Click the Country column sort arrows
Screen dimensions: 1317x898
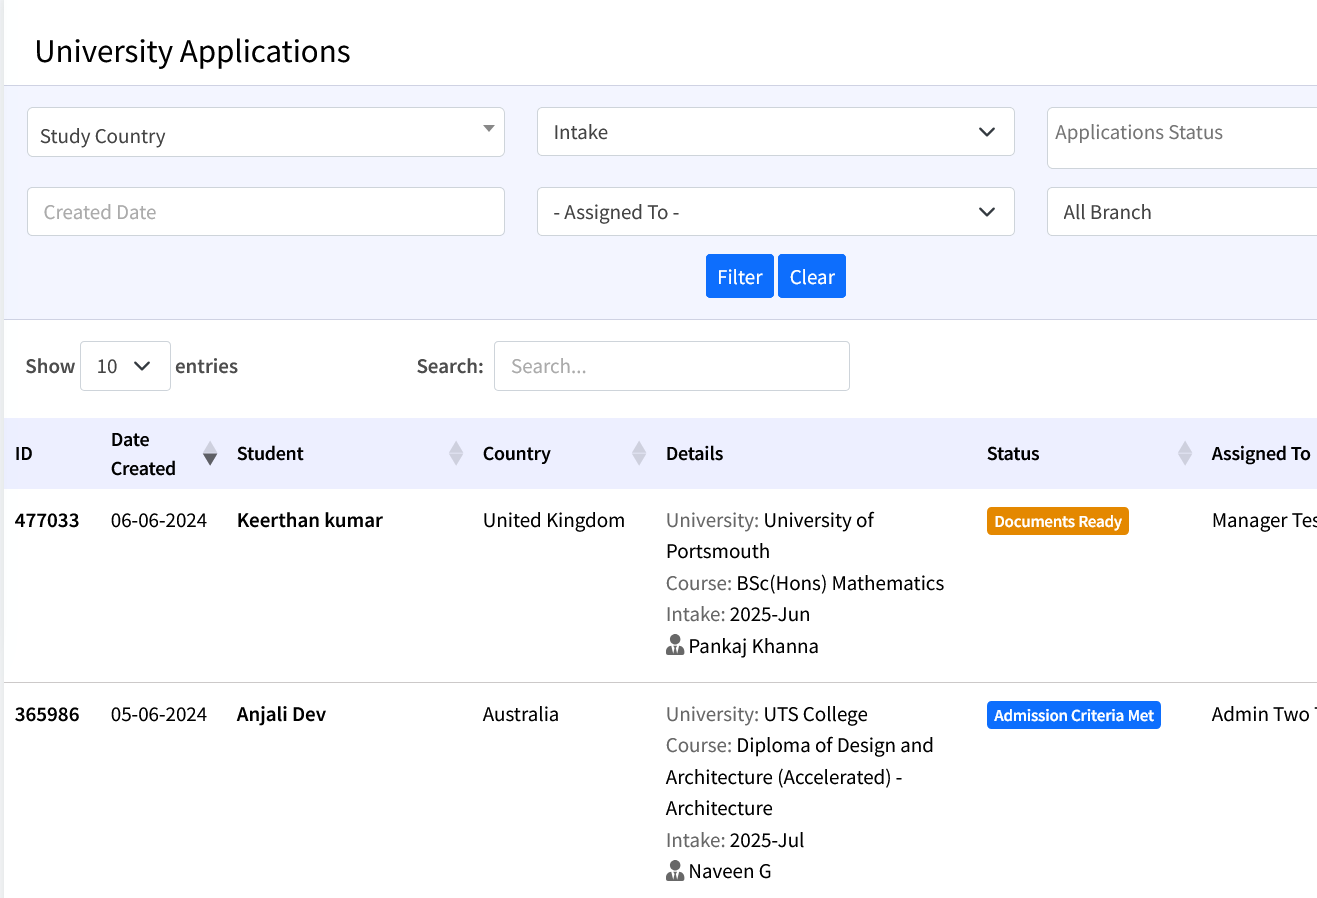tap(639, 454)
